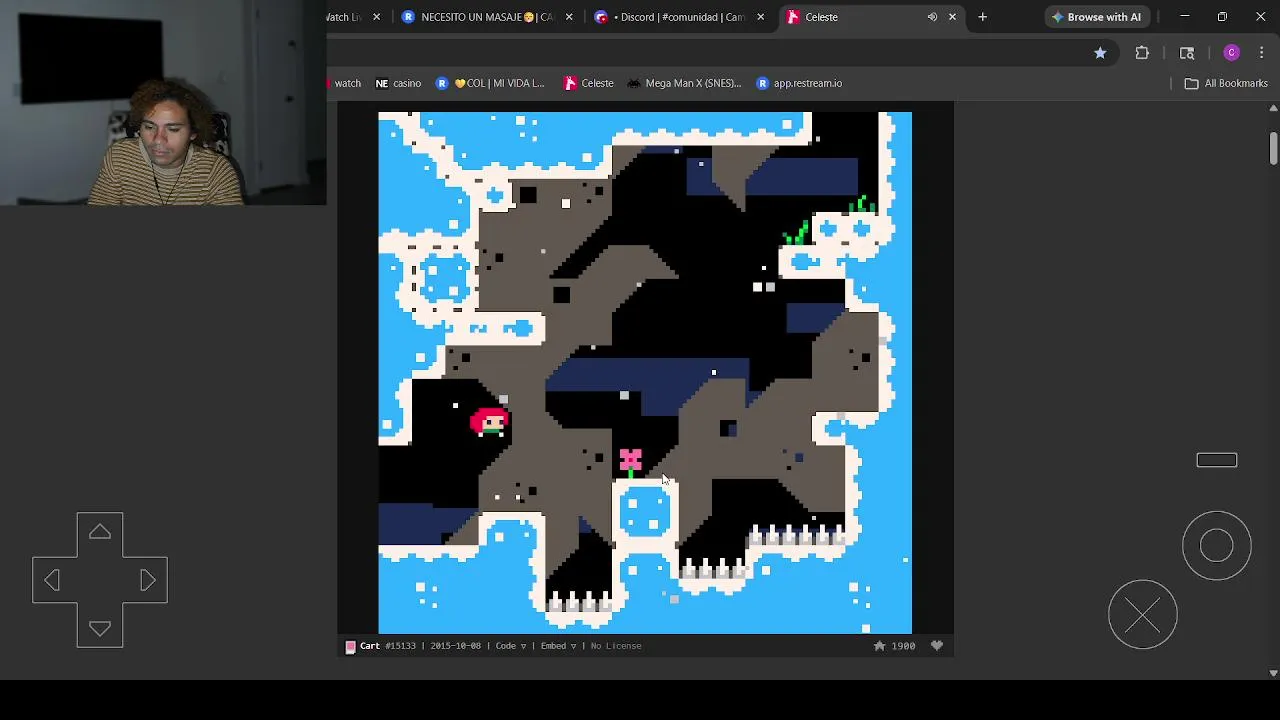Open the Chrome three-dot menu
This screenshot has height=720, width=1280.
1262,53
